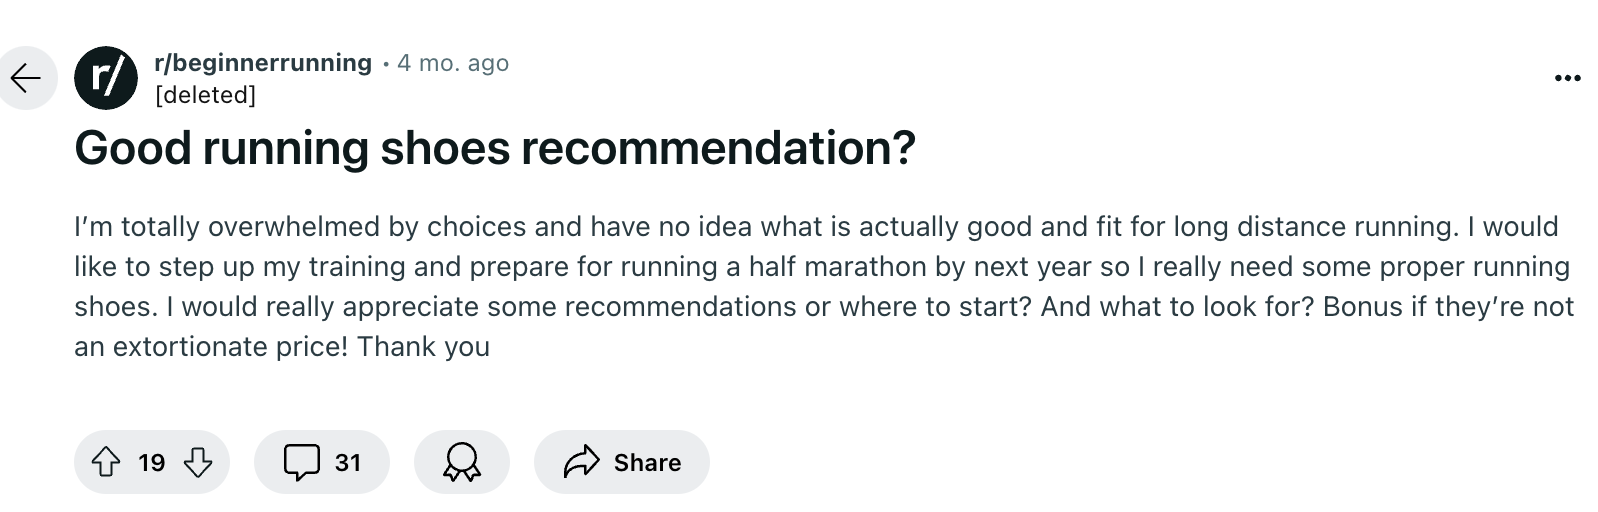Click the 'Good running shoes recommendation?' title

[494, 148]
